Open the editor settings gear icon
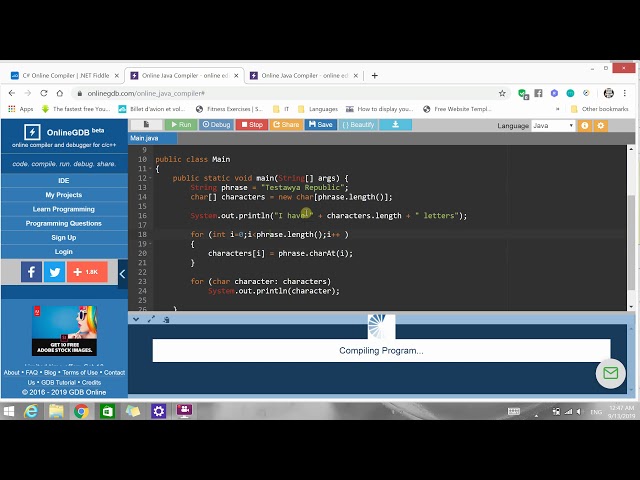The height and width of the screenshot is (480, 640). 600,126
